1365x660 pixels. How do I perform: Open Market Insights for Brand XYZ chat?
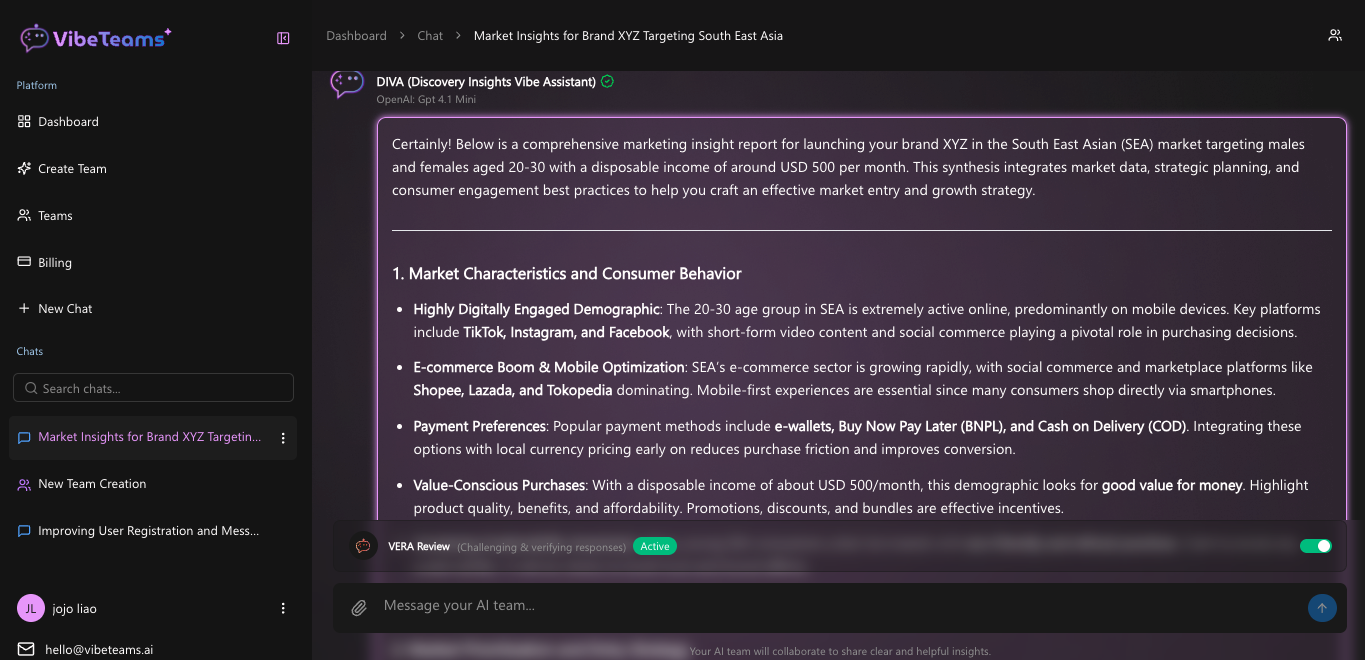pos(150,438)
